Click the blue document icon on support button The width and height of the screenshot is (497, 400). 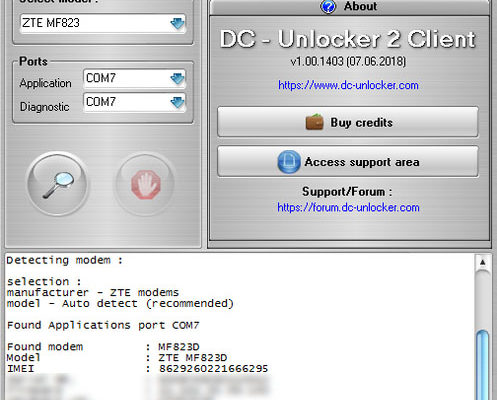pos(289,162)
